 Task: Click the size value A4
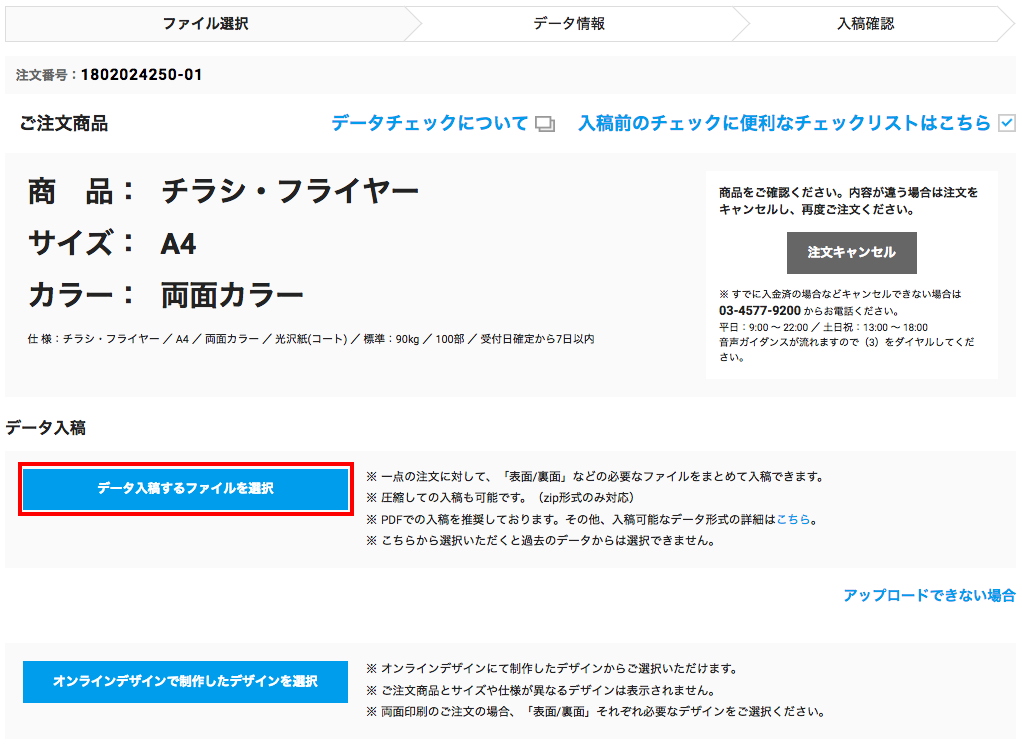[x=179, y=243]
